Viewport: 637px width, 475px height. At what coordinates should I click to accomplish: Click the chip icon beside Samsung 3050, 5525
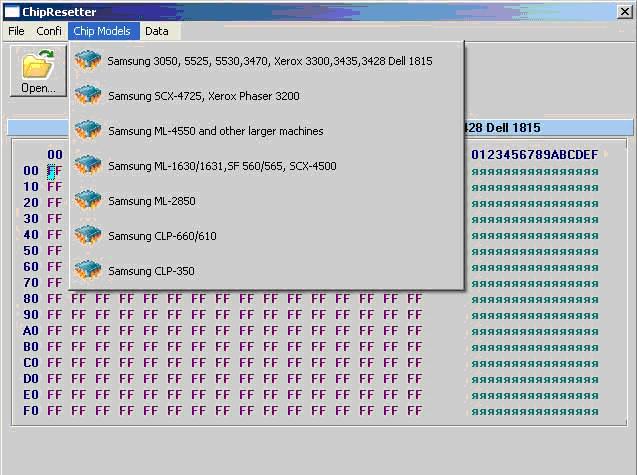click(x=88, y=61)
